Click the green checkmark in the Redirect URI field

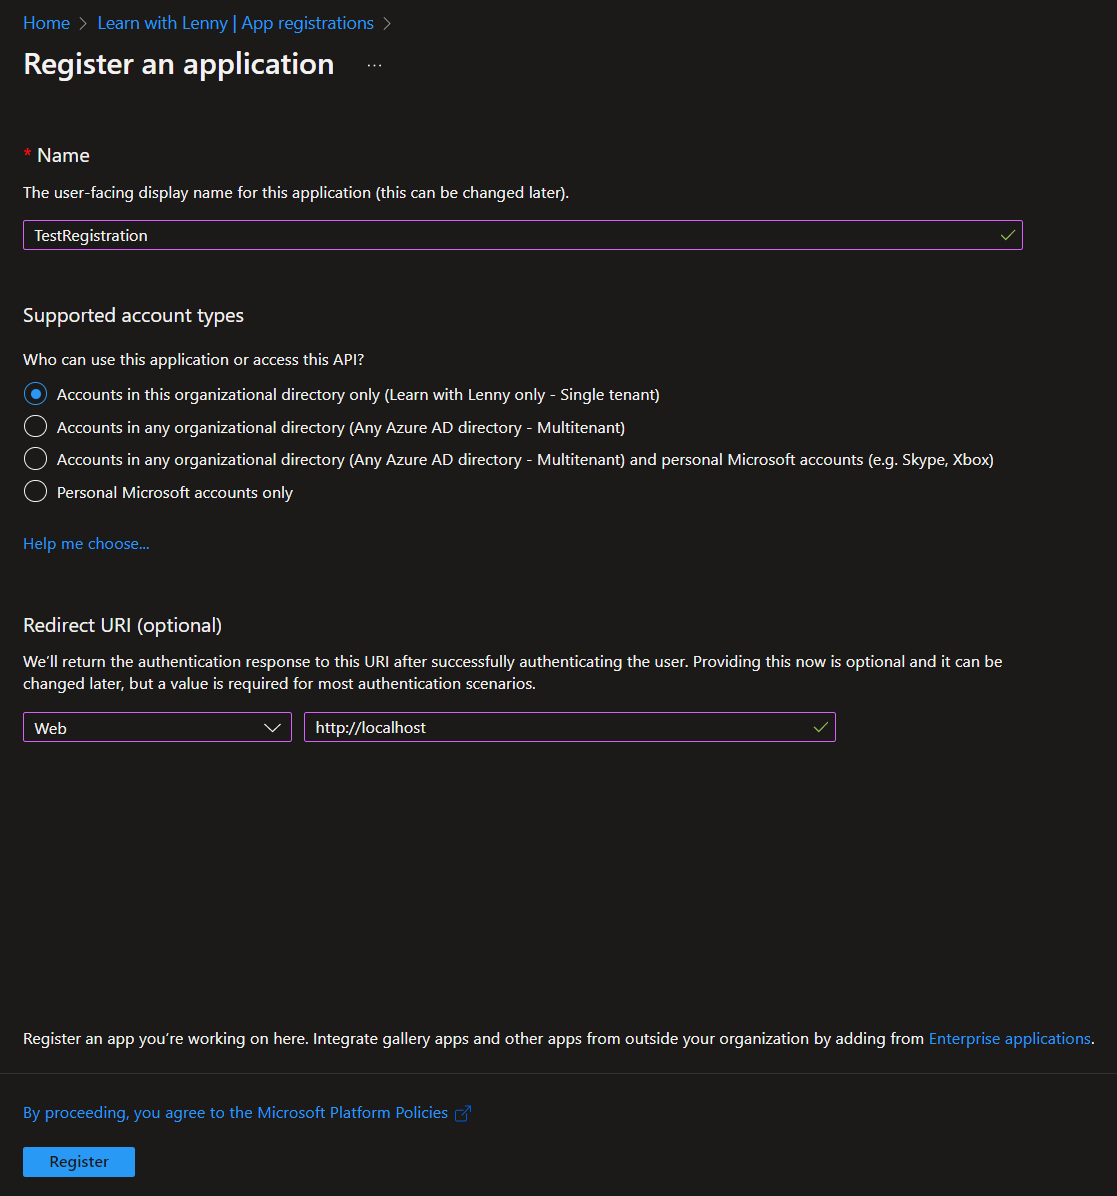coord(820,727)
